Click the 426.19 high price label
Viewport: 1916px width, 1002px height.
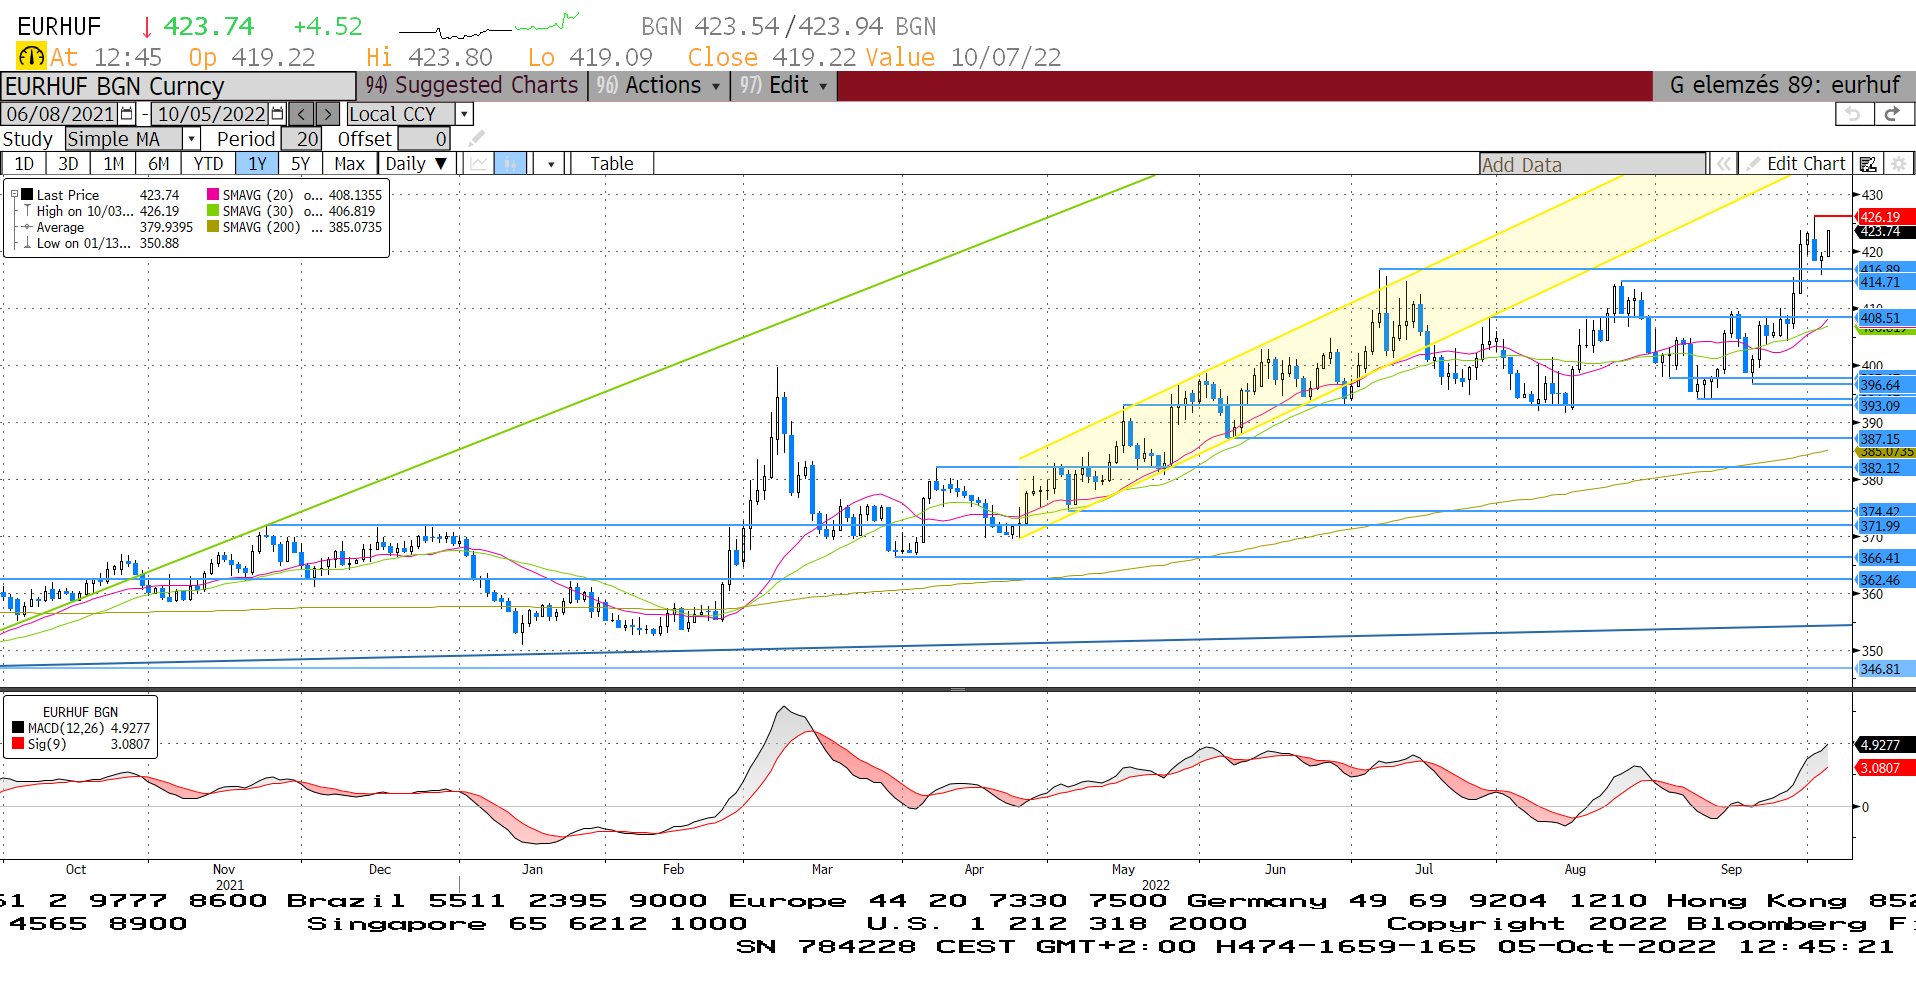point(1885,217)
